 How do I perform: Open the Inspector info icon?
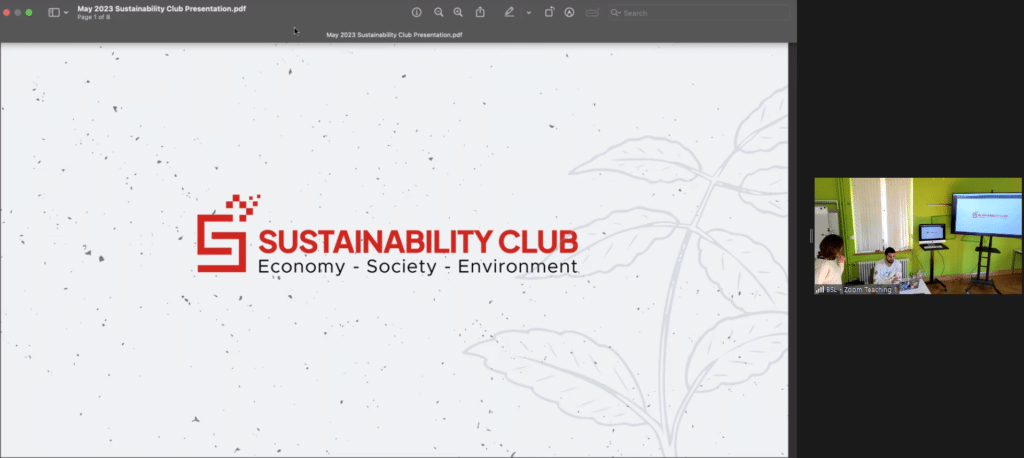pyautogui.click(x=417, y=12)
